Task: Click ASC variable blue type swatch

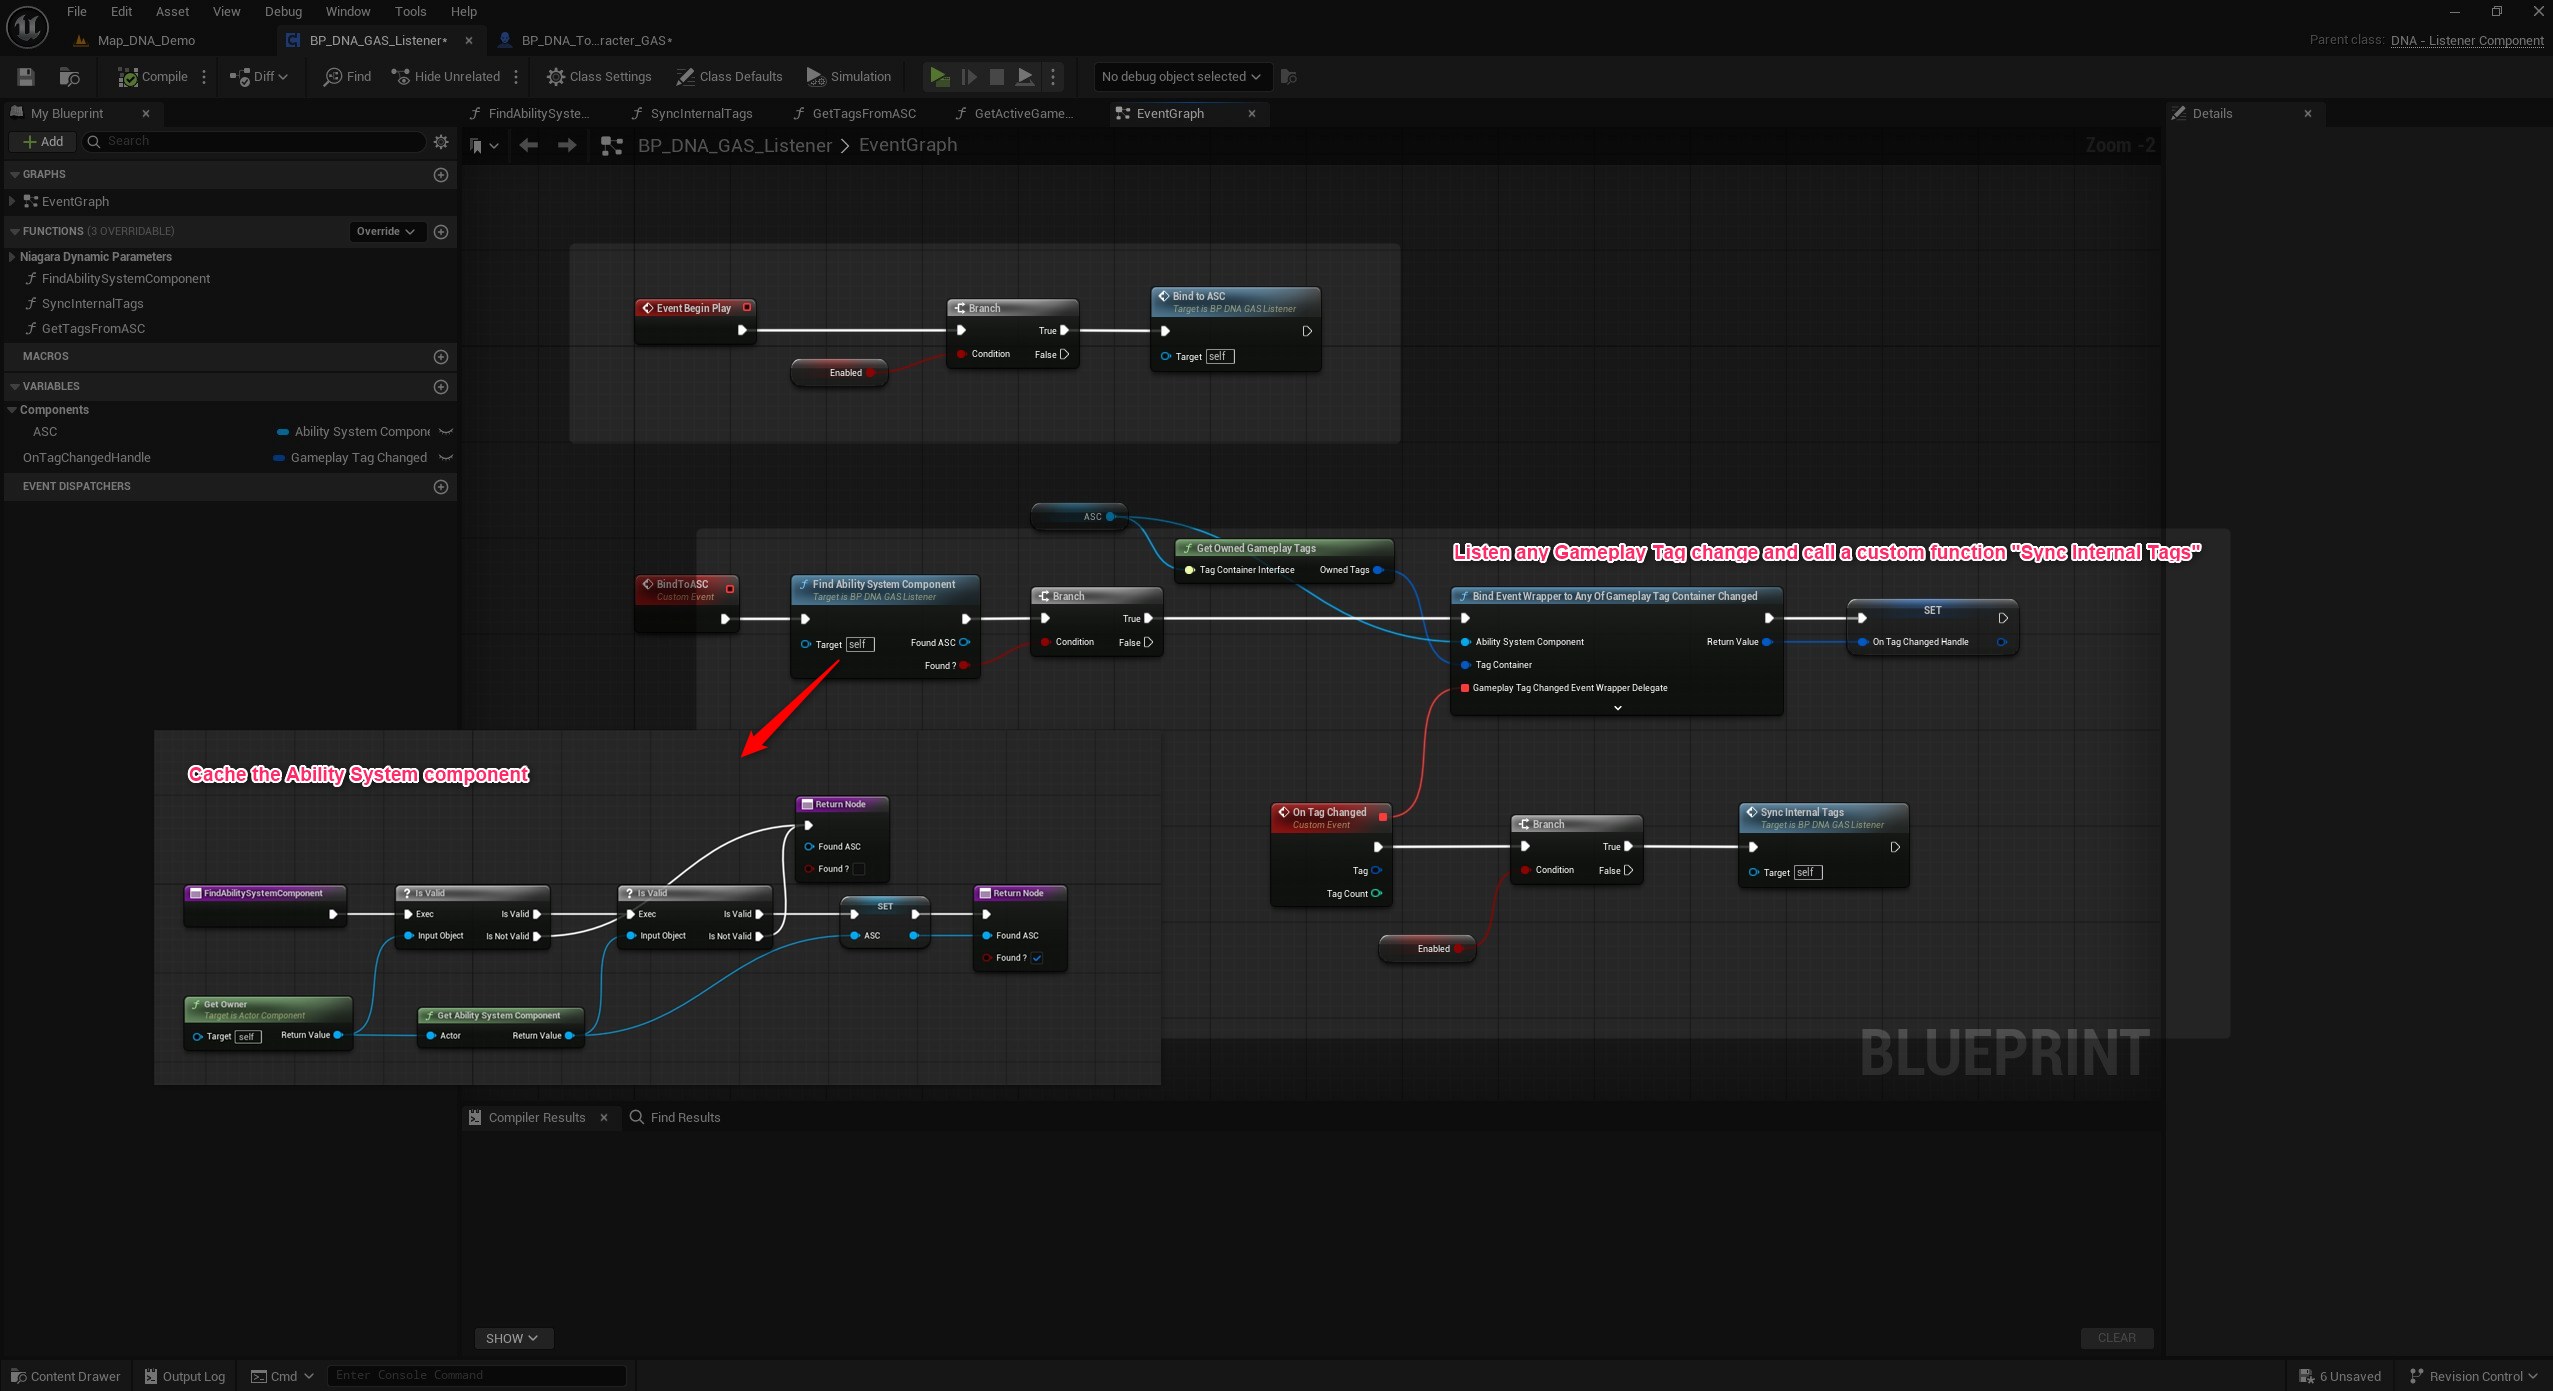Action: pos(283,432)
